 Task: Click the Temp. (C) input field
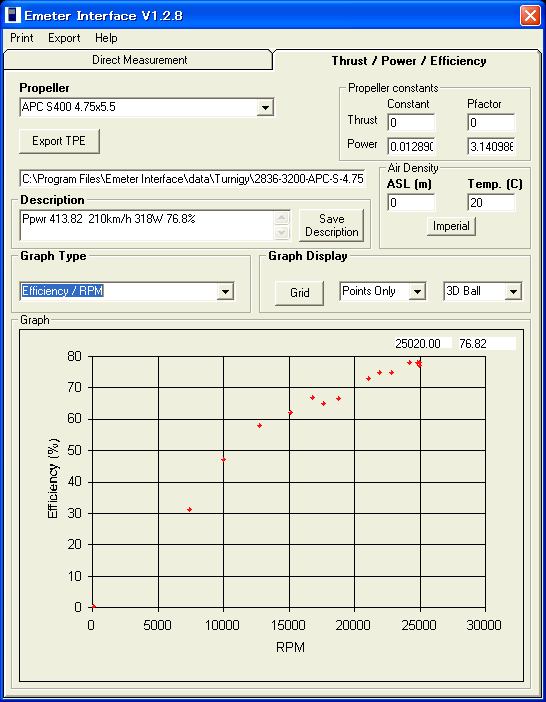coord(491,203)
